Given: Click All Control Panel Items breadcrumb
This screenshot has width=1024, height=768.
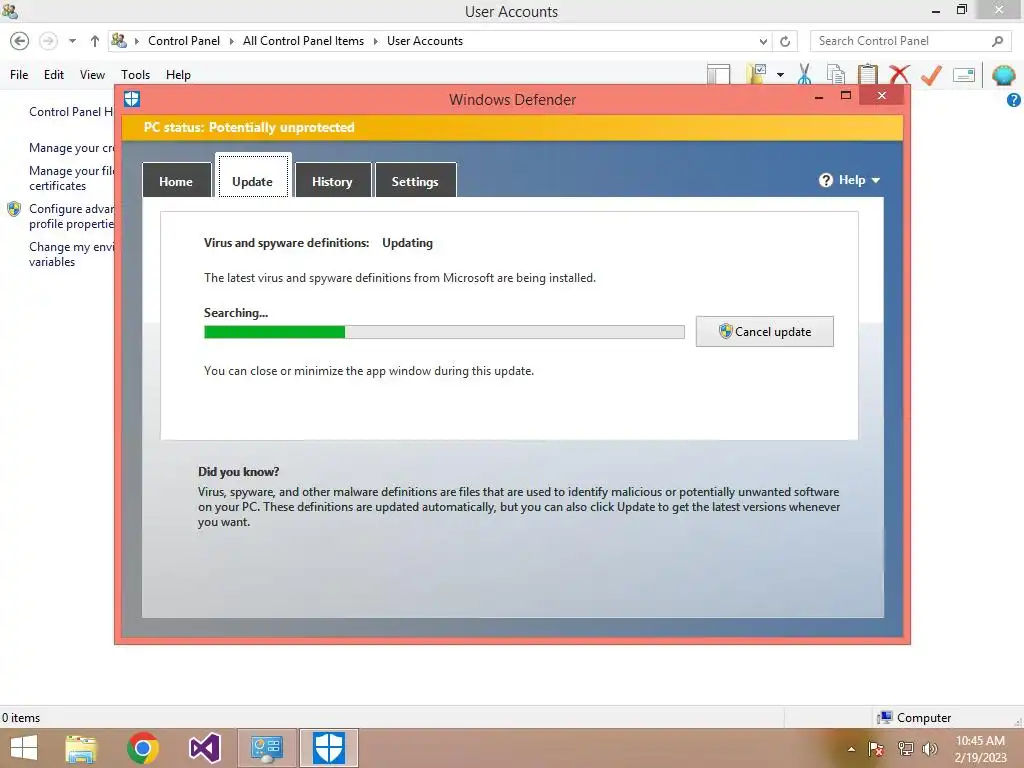Looking at the screenshot, I should (303, 41).
